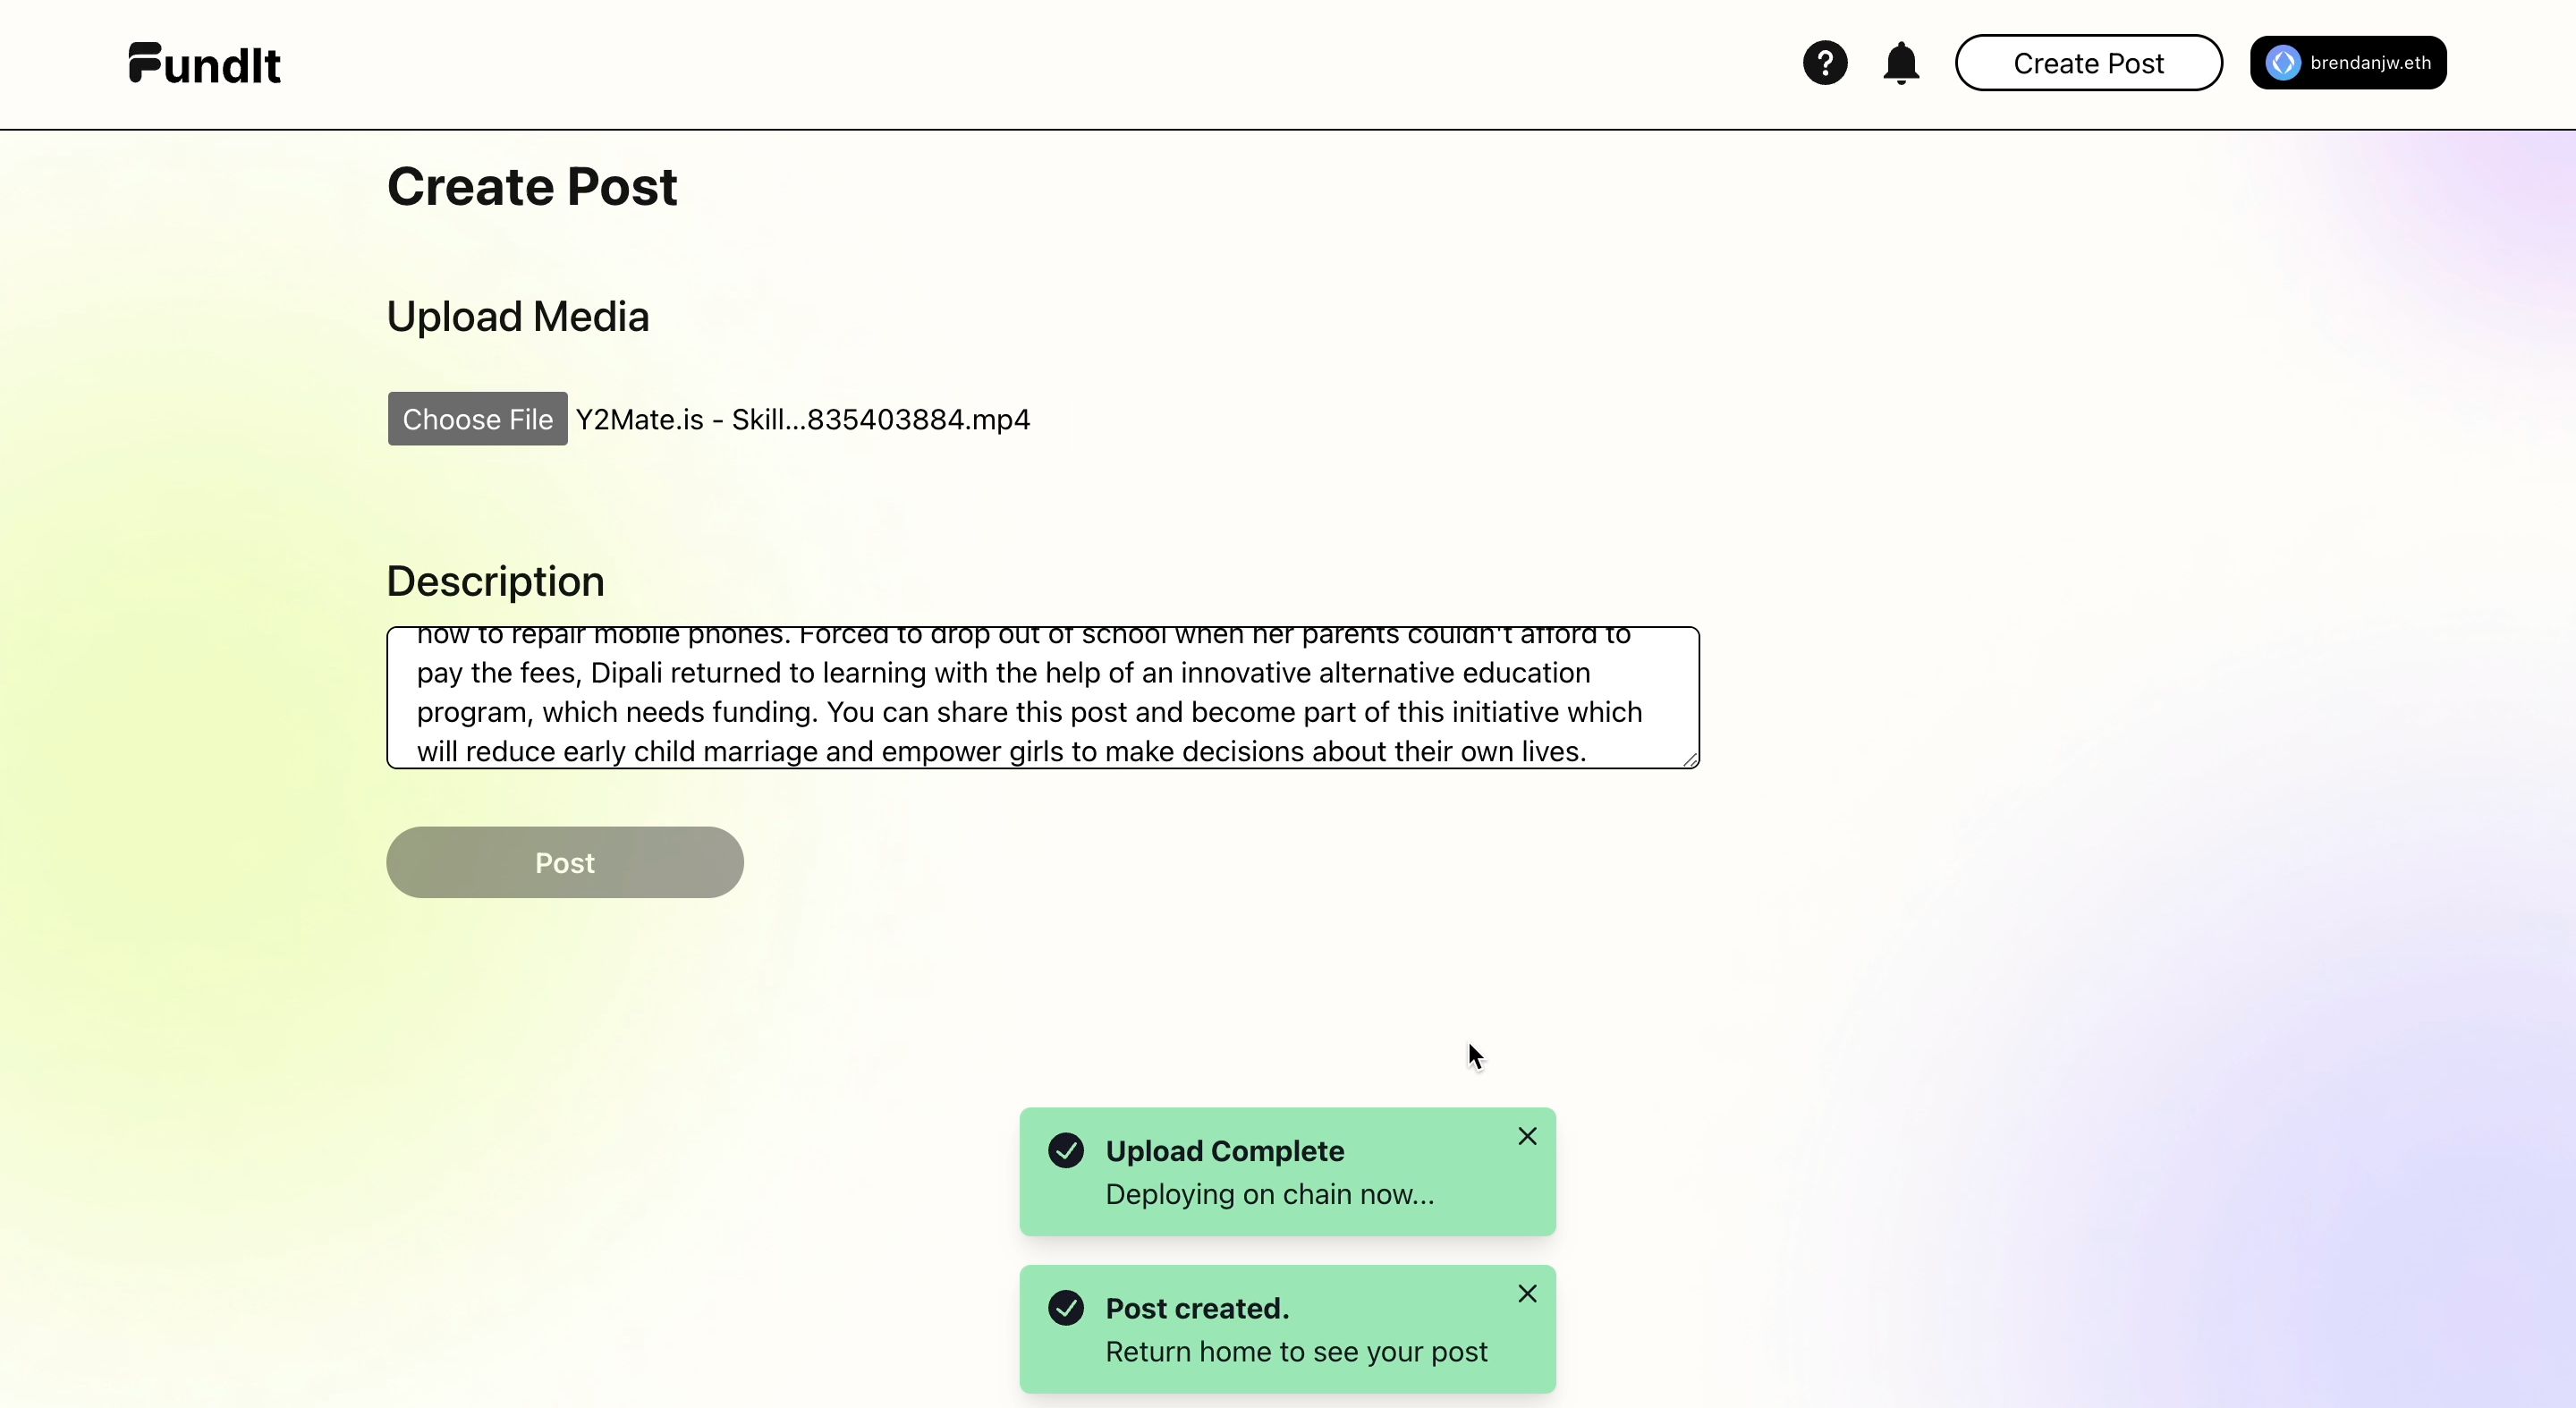2576x1408 pixels.
Task: Open the help/question mark icon
Action: (x=1824, y=63)
